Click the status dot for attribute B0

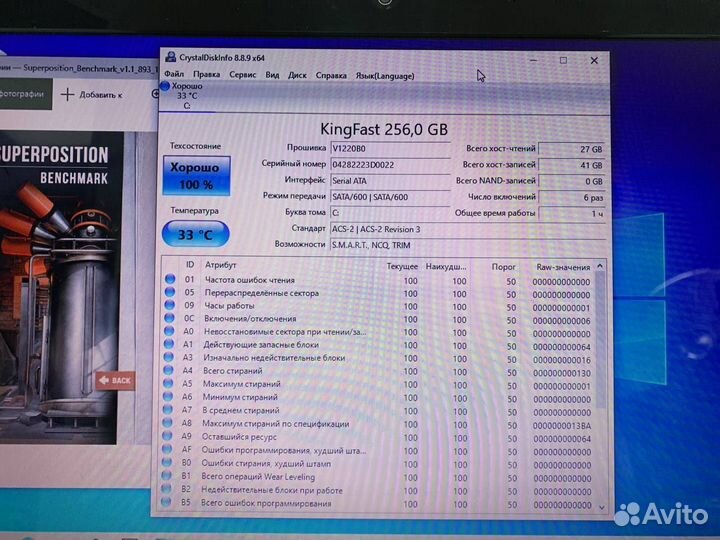[x=167, y=462]
